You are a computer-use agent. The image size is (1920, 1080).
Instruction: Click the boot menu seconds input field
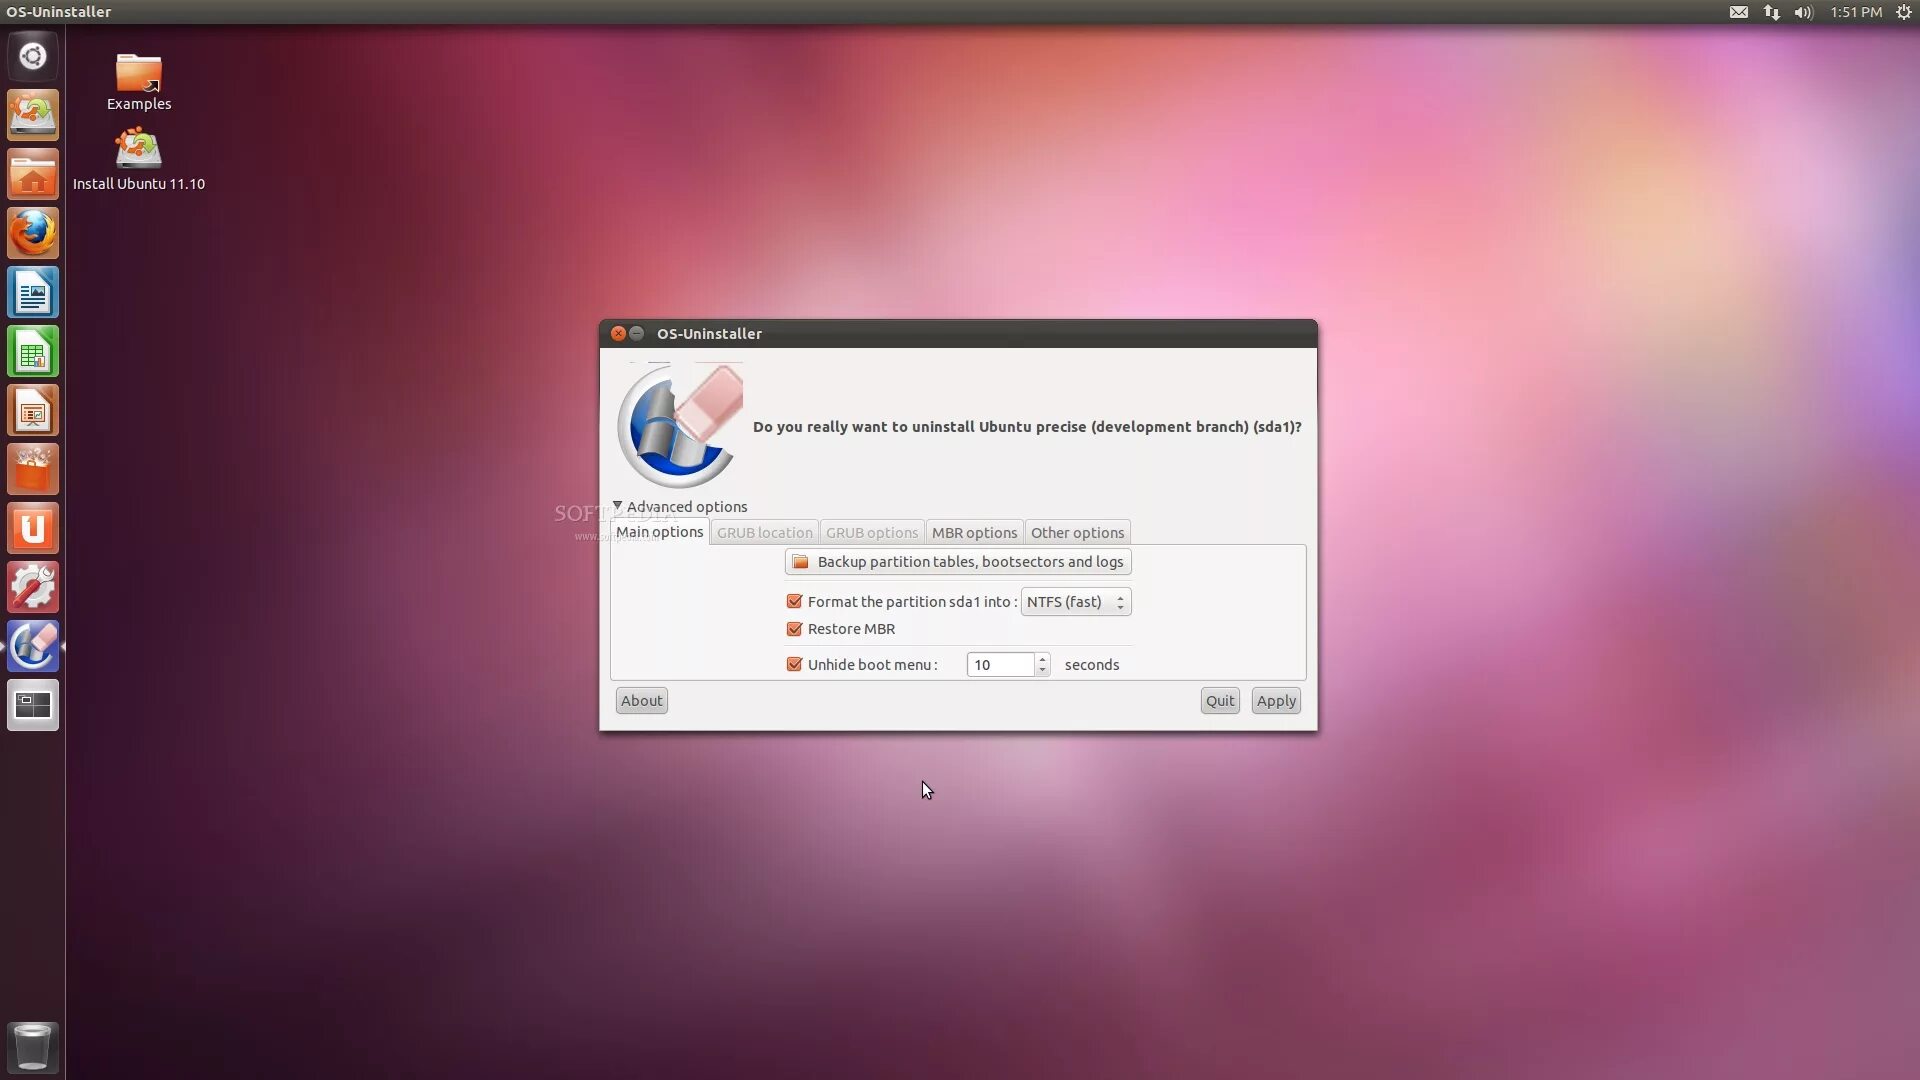pyautogui.click(x=1000, y=665)
